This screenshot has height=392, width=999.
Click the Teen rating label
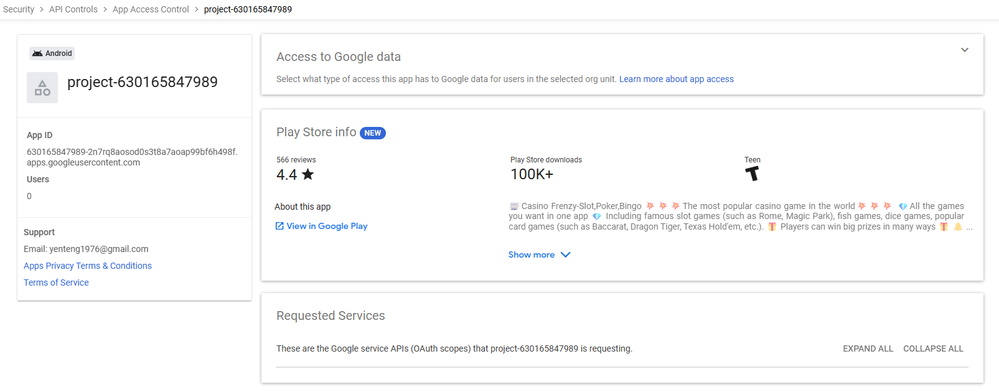pos(752,160)
